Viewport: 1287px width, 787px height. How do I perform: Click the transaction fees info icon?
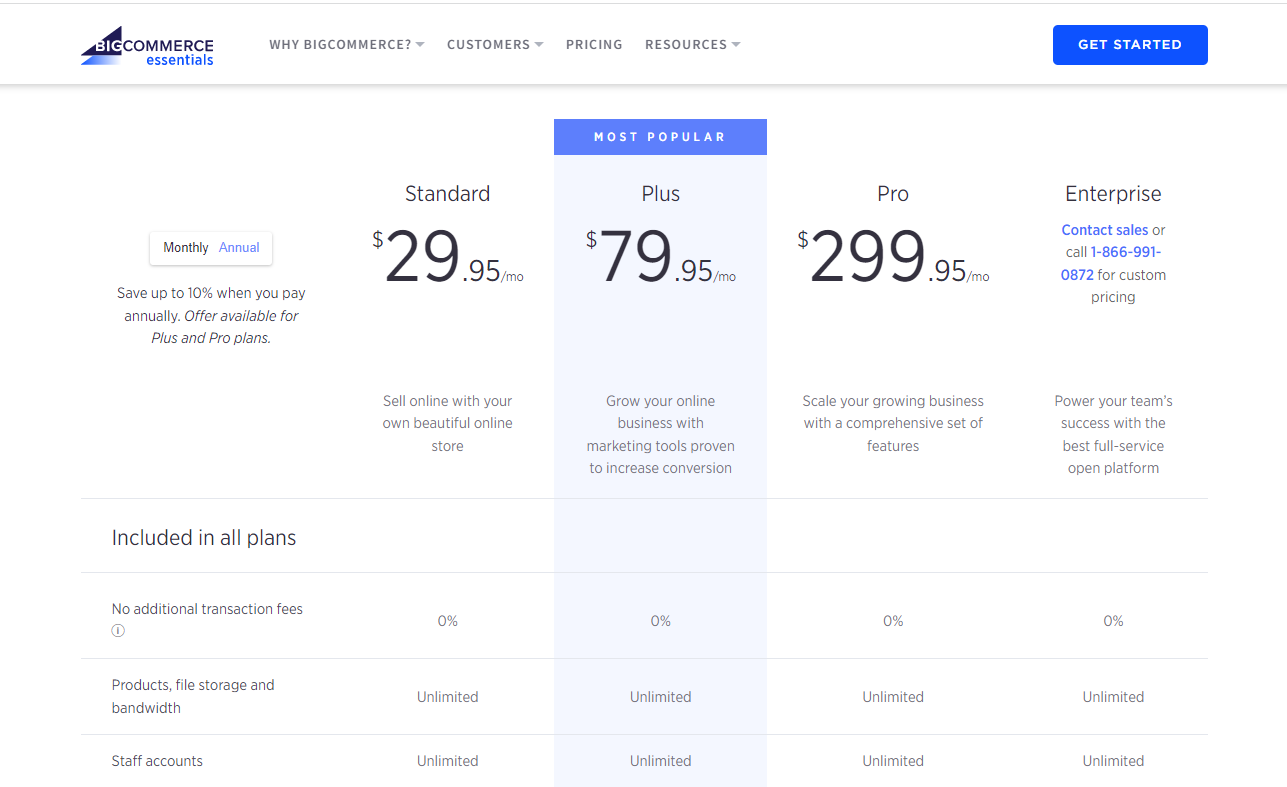tap(118, 631)
